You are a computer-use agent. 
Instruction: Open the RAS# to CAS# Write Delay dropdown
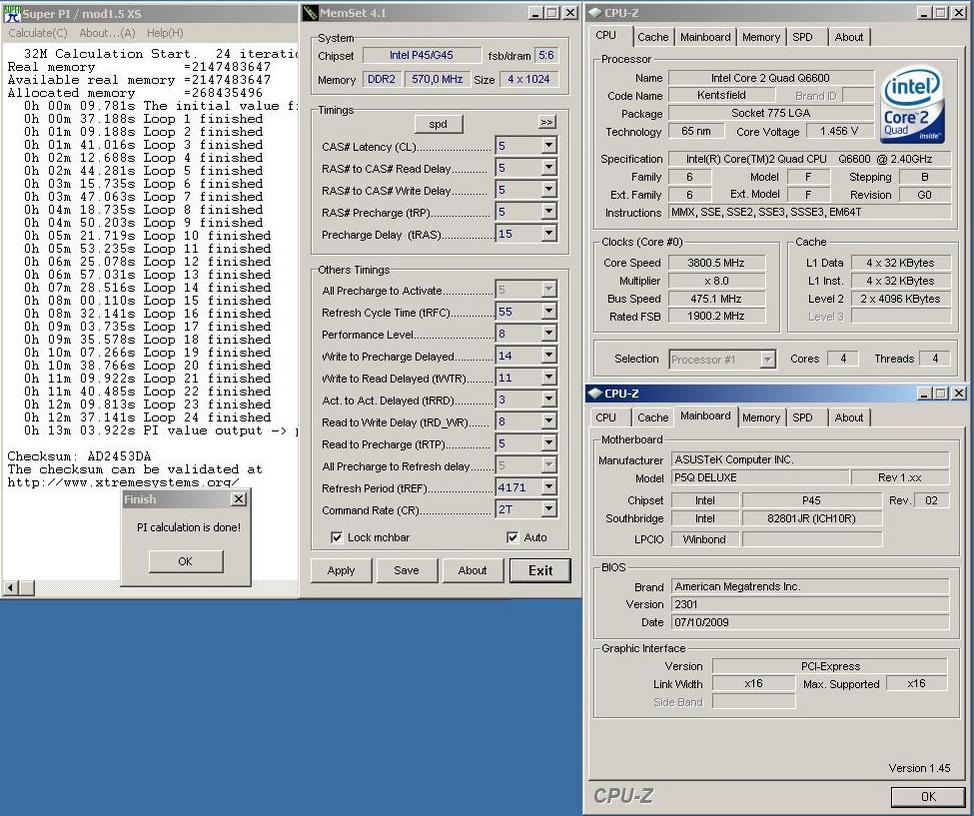point(548,190)
